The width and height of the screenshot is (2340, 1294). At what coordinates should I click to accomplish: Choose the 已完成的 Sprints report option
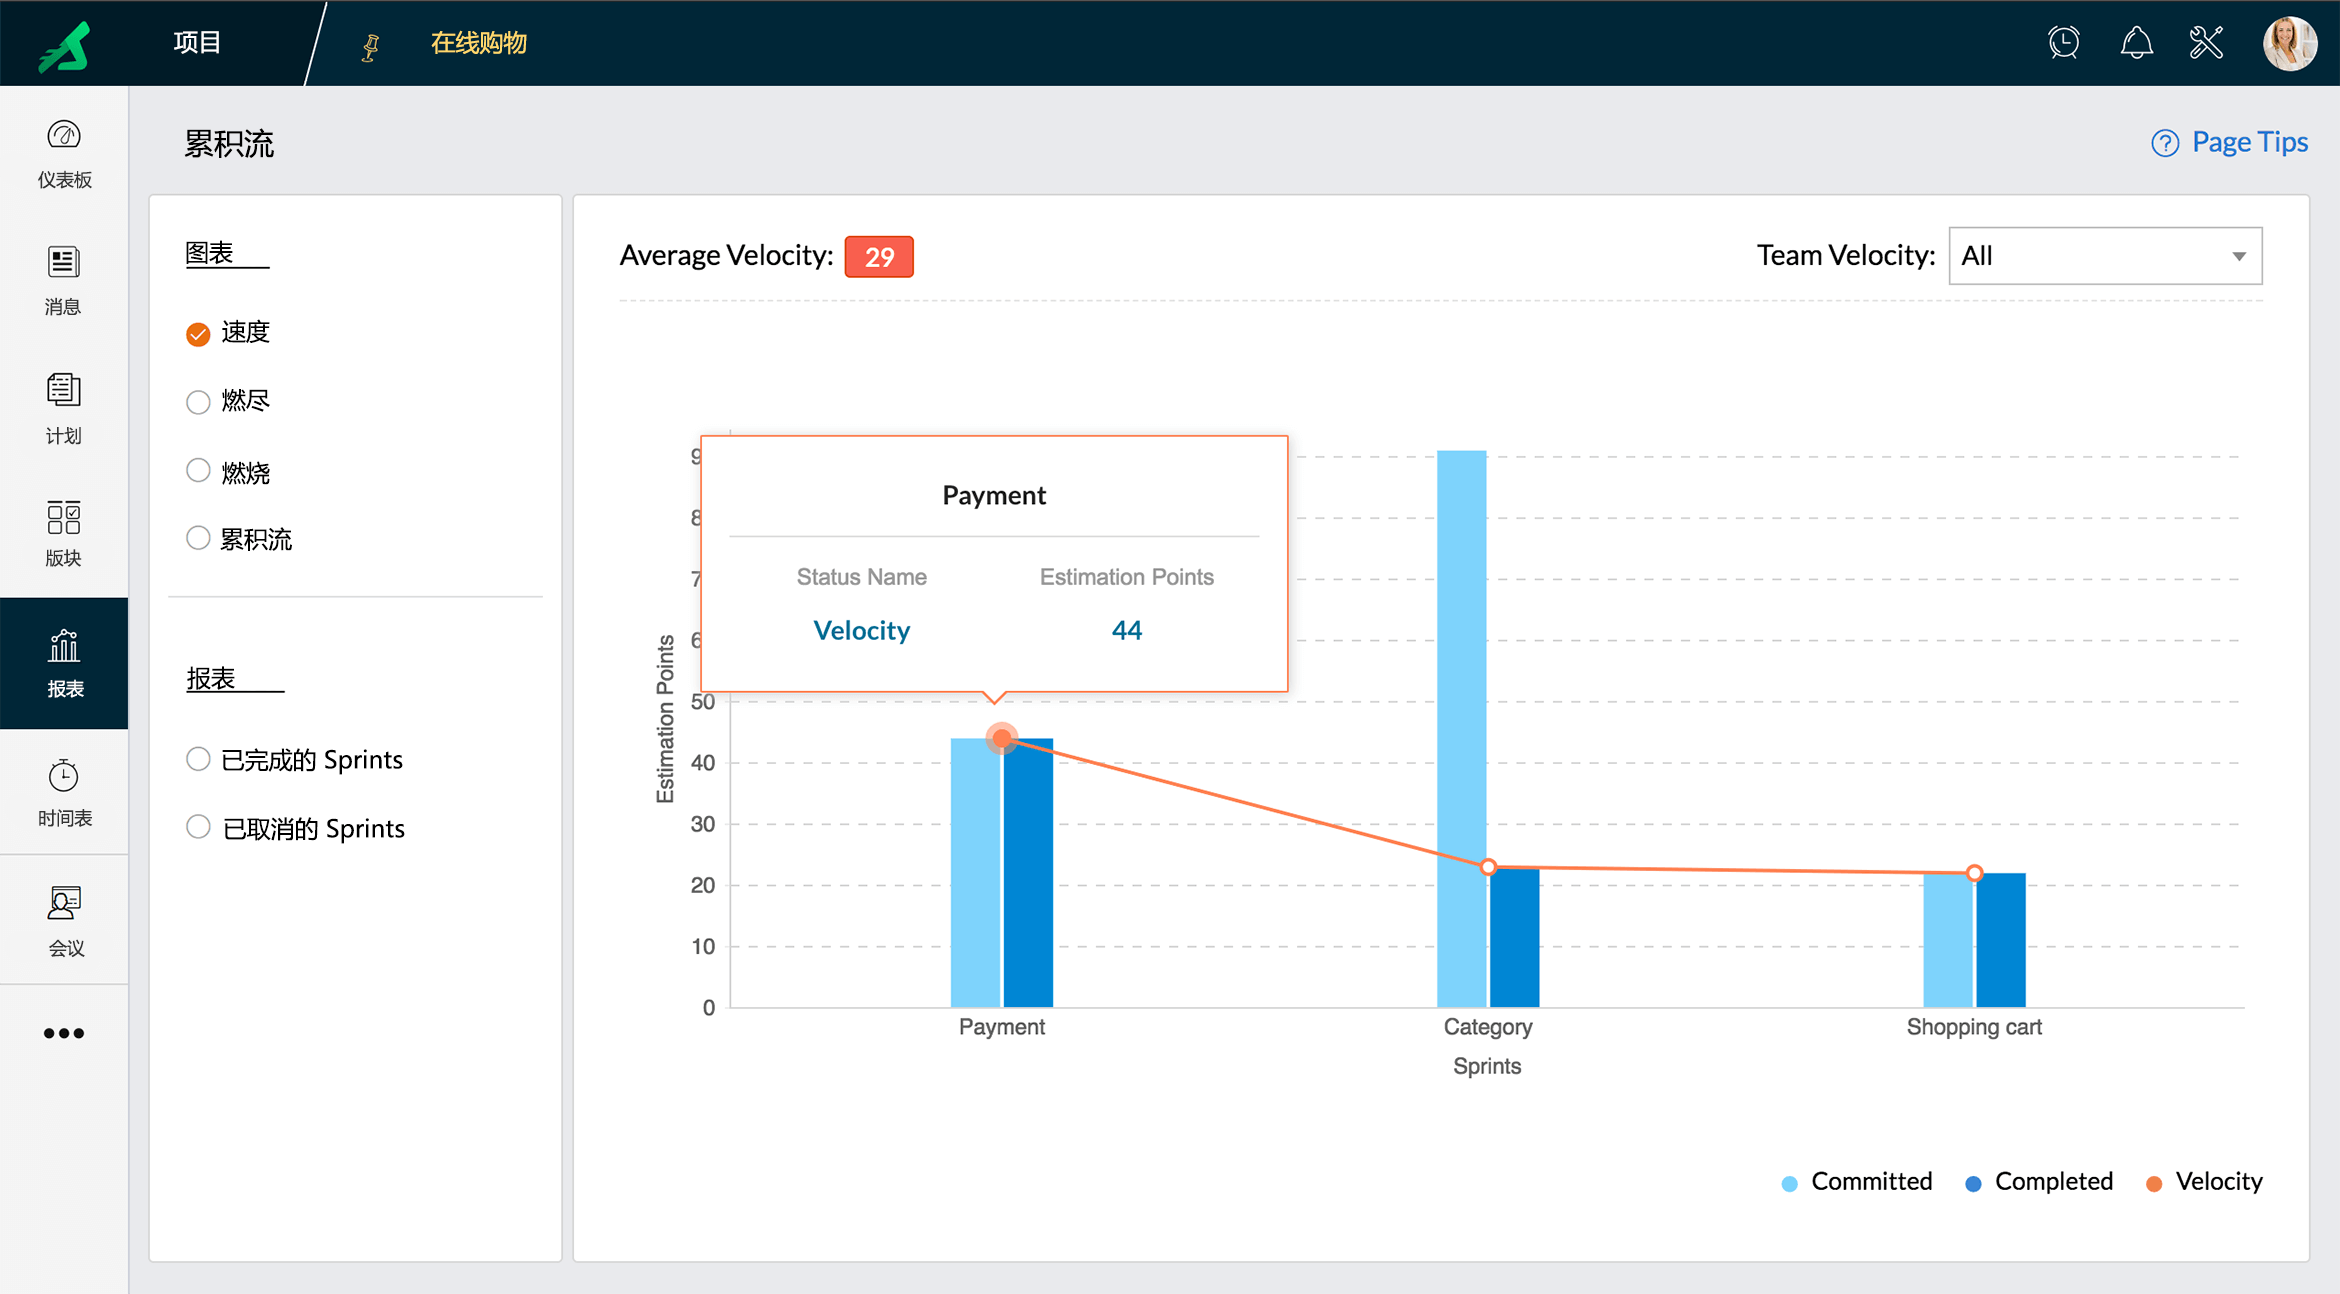pos(198,759)
